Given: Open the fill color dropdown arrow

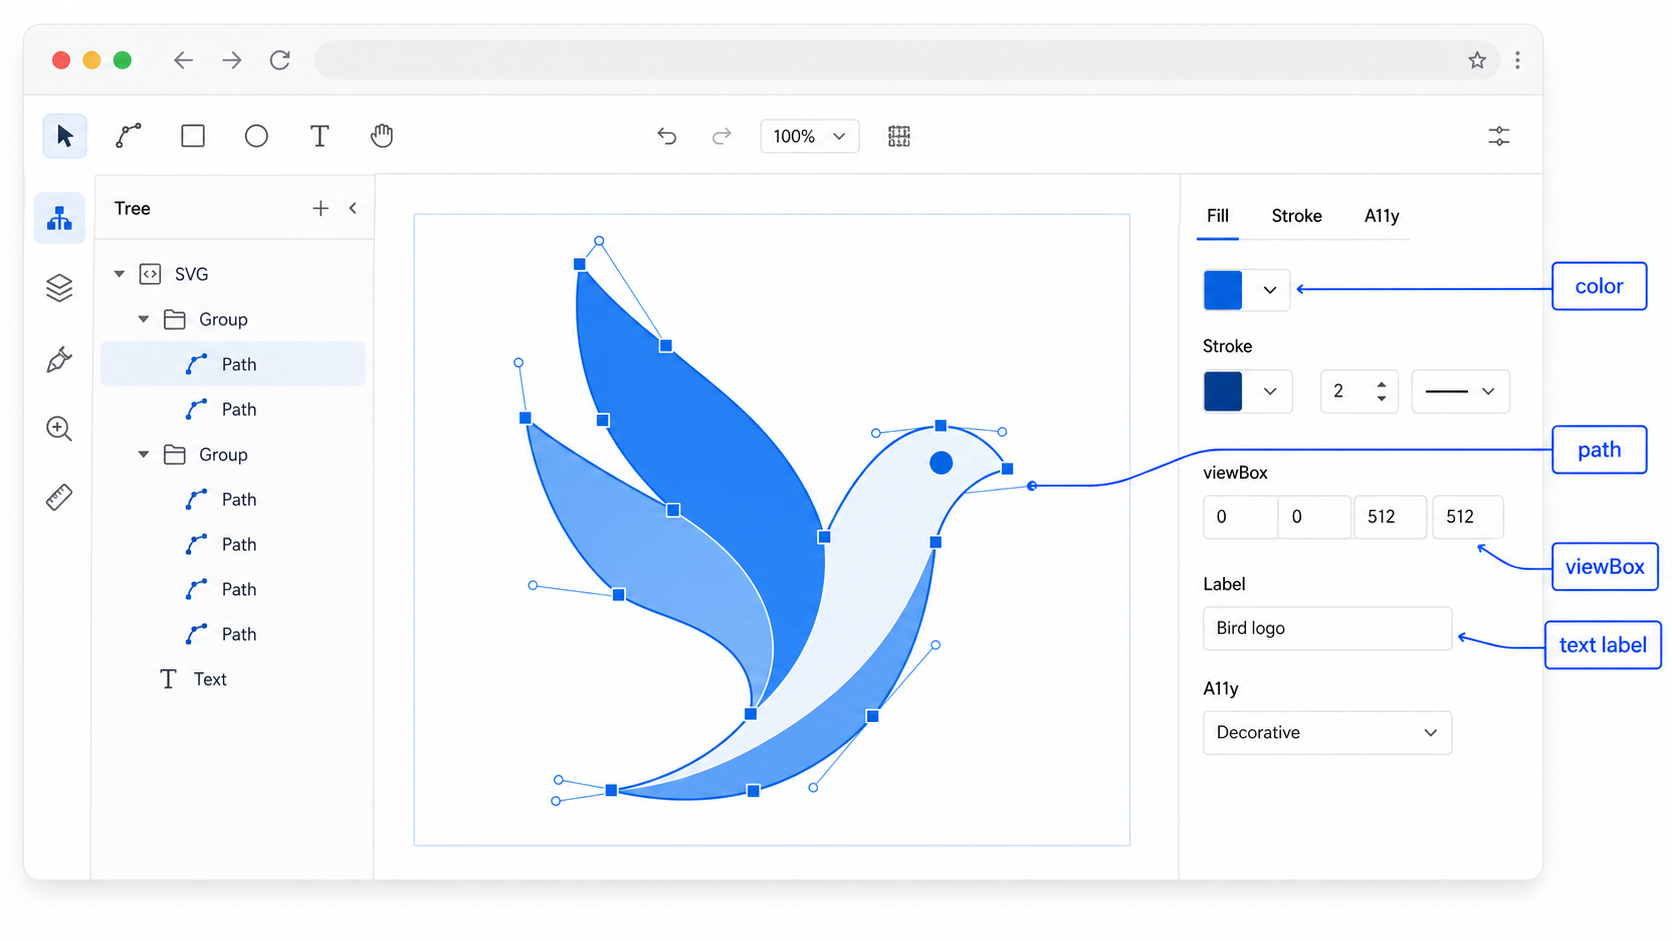Looking at the screenshot, I should tap(1270, 290).
